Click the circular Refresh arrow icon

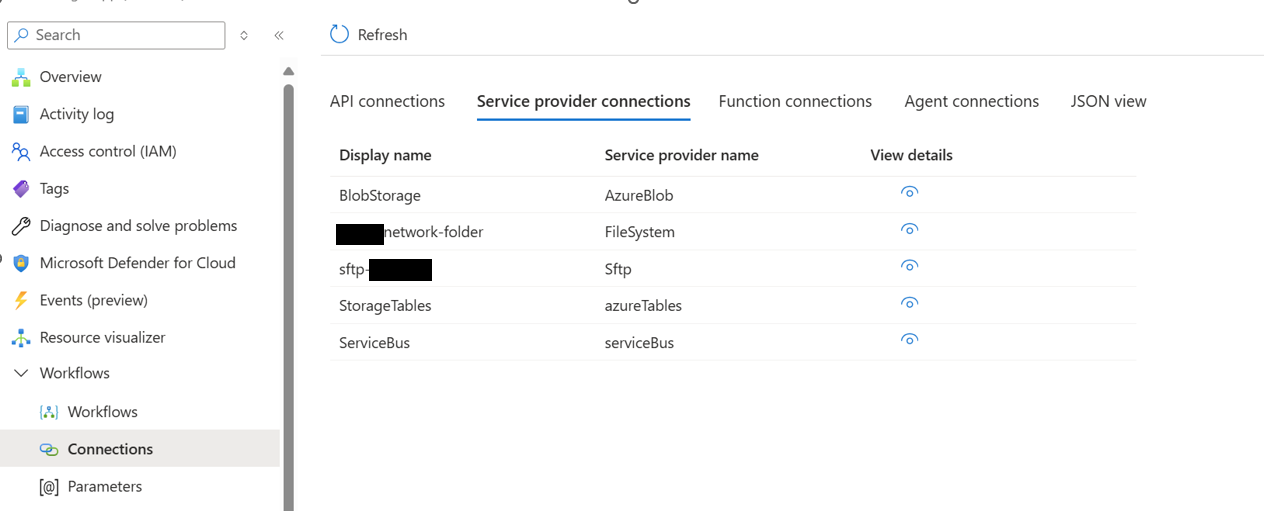[340, 34]
